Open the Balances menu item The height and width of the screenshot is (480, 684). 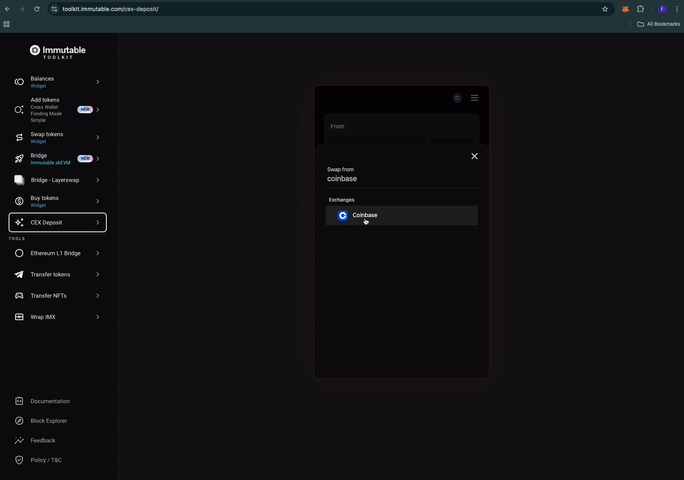58,82
